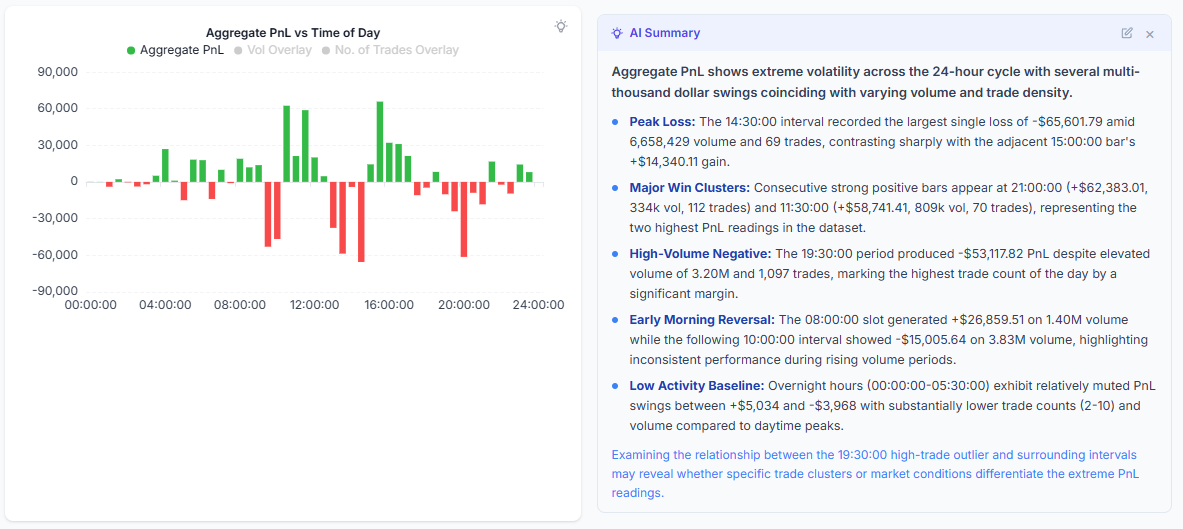
Task: Click the edit pencil icon in AI Summary
Action: point(1127,33)
